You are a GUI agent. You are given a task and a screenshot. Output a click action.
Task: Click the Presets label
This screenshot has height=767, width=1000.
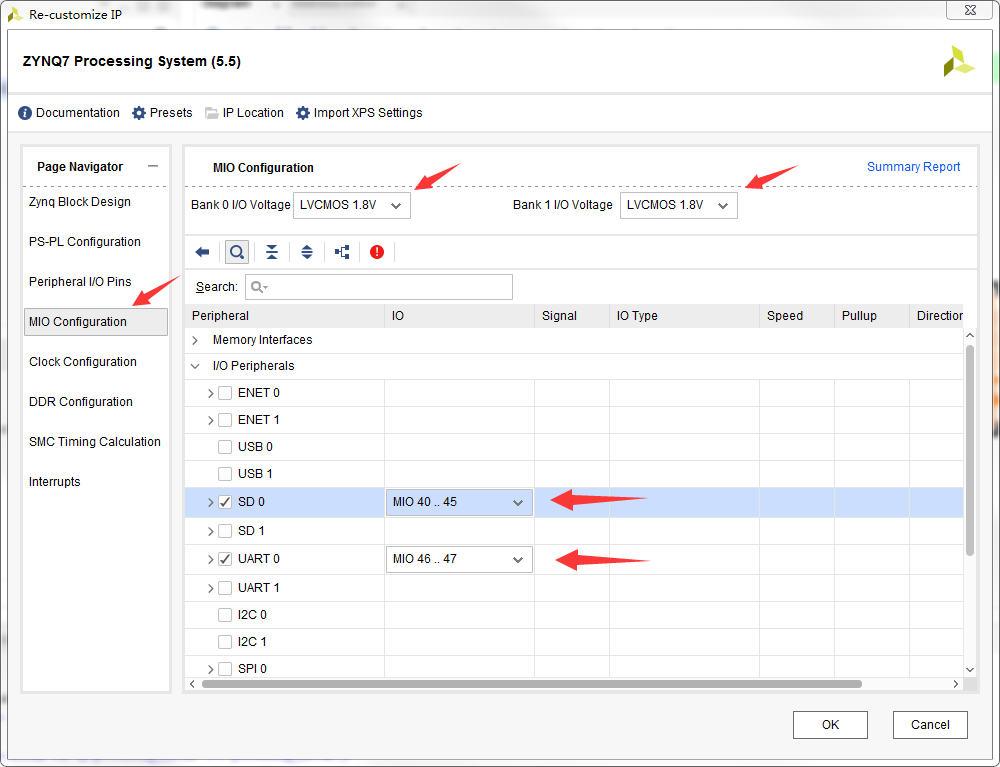coord(171,113)
